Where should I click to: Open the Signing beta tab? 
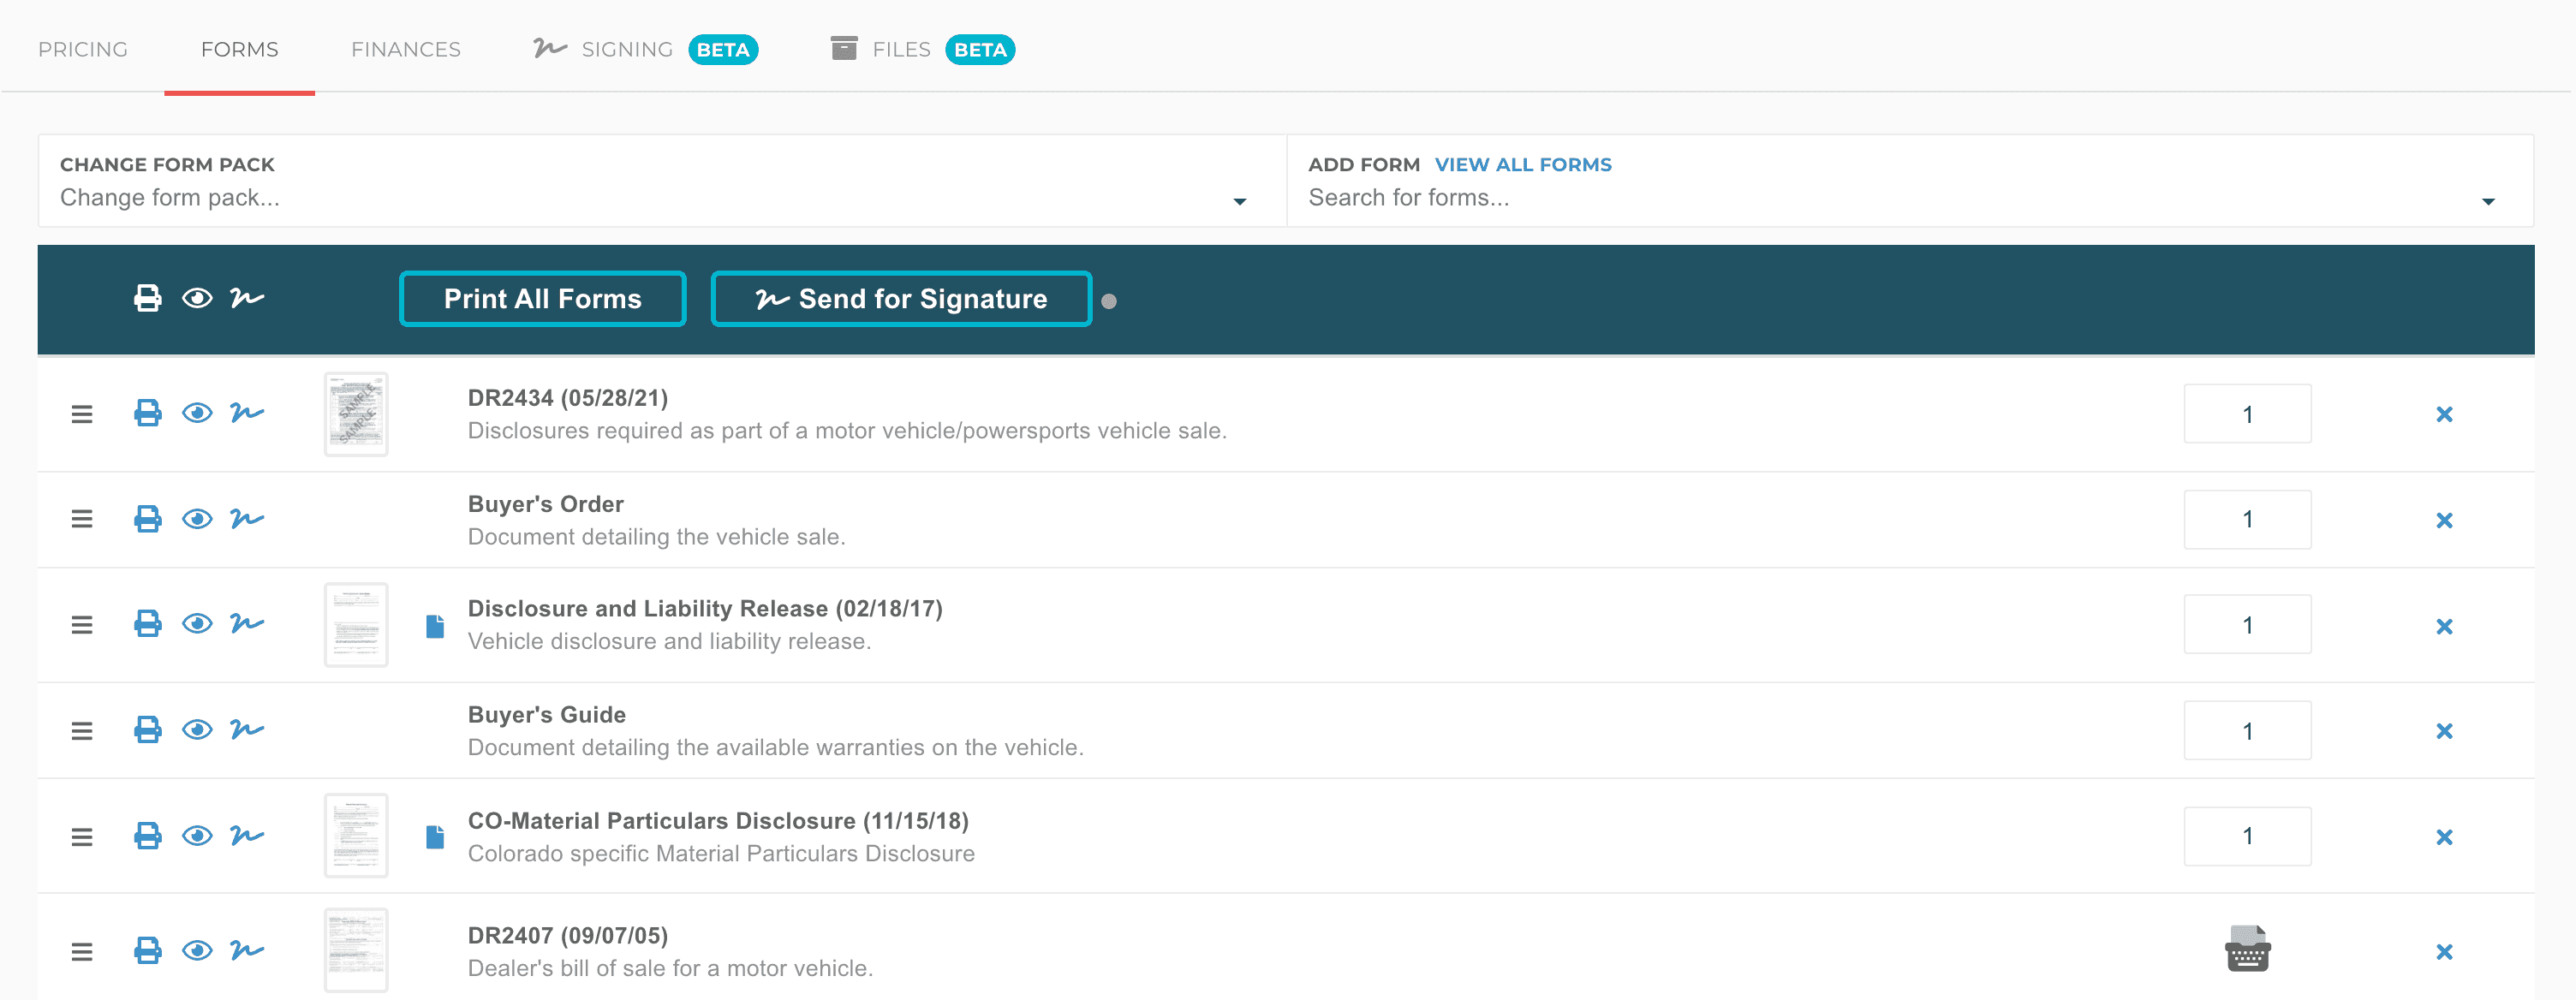click(627, 49)
